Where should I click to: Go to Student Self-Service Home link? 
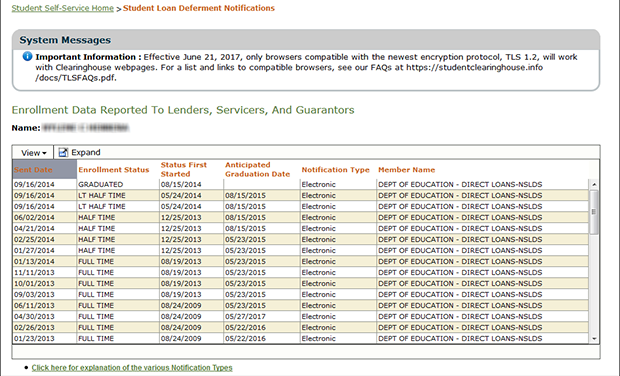[x=62, y=8]
